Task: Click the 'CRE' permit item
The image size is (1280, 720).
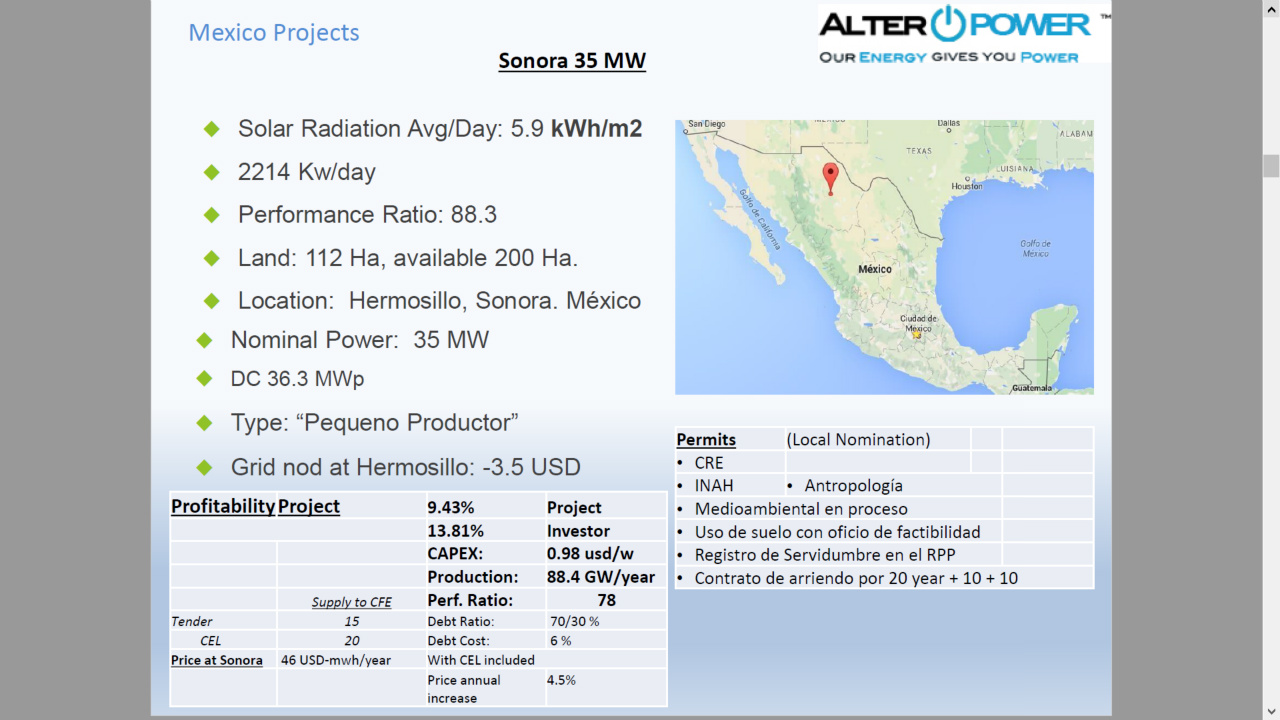Action: pyautogui.click(x=709, y=463)
